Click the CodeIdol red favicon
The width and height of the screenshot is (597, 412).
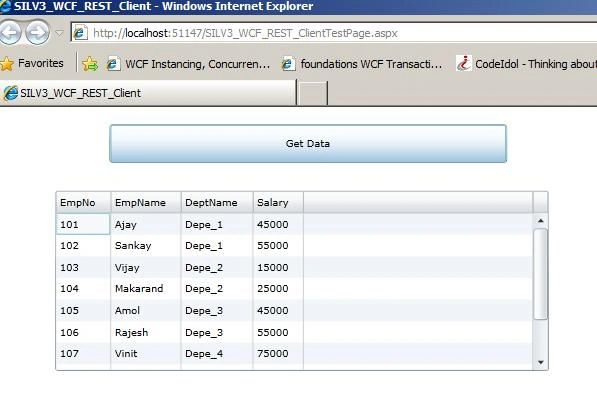464,63
